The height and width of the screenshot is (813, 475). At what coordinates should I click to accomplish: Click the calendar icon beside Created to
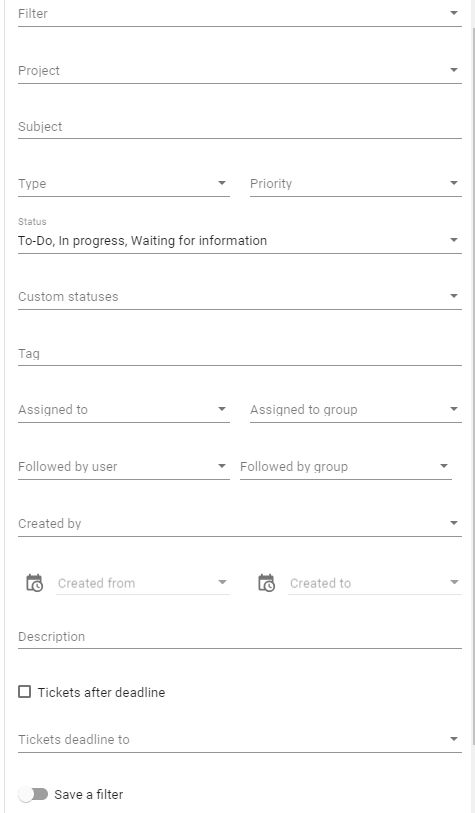click(267, 583)
